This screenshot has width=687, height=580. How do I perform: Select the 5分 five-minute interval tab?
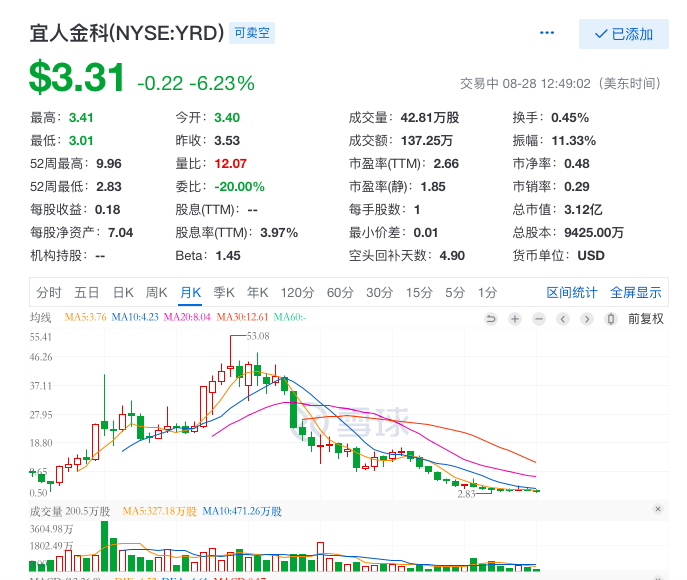point(455,293)
